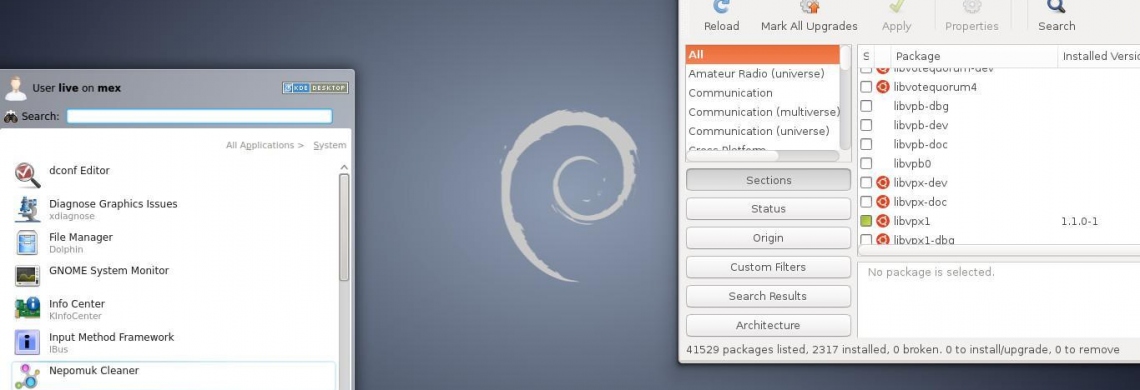Mark the libvpb-doc checkbox
1140x390 pixels.
(866, 144)
